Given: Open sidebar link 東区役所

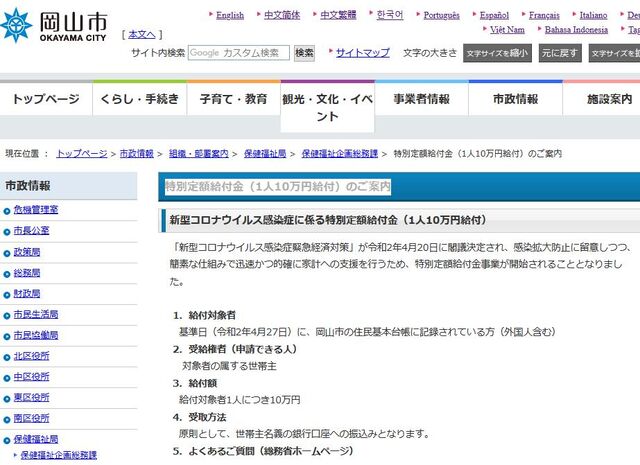Looking at the screenshot, I should click(31, 398).
